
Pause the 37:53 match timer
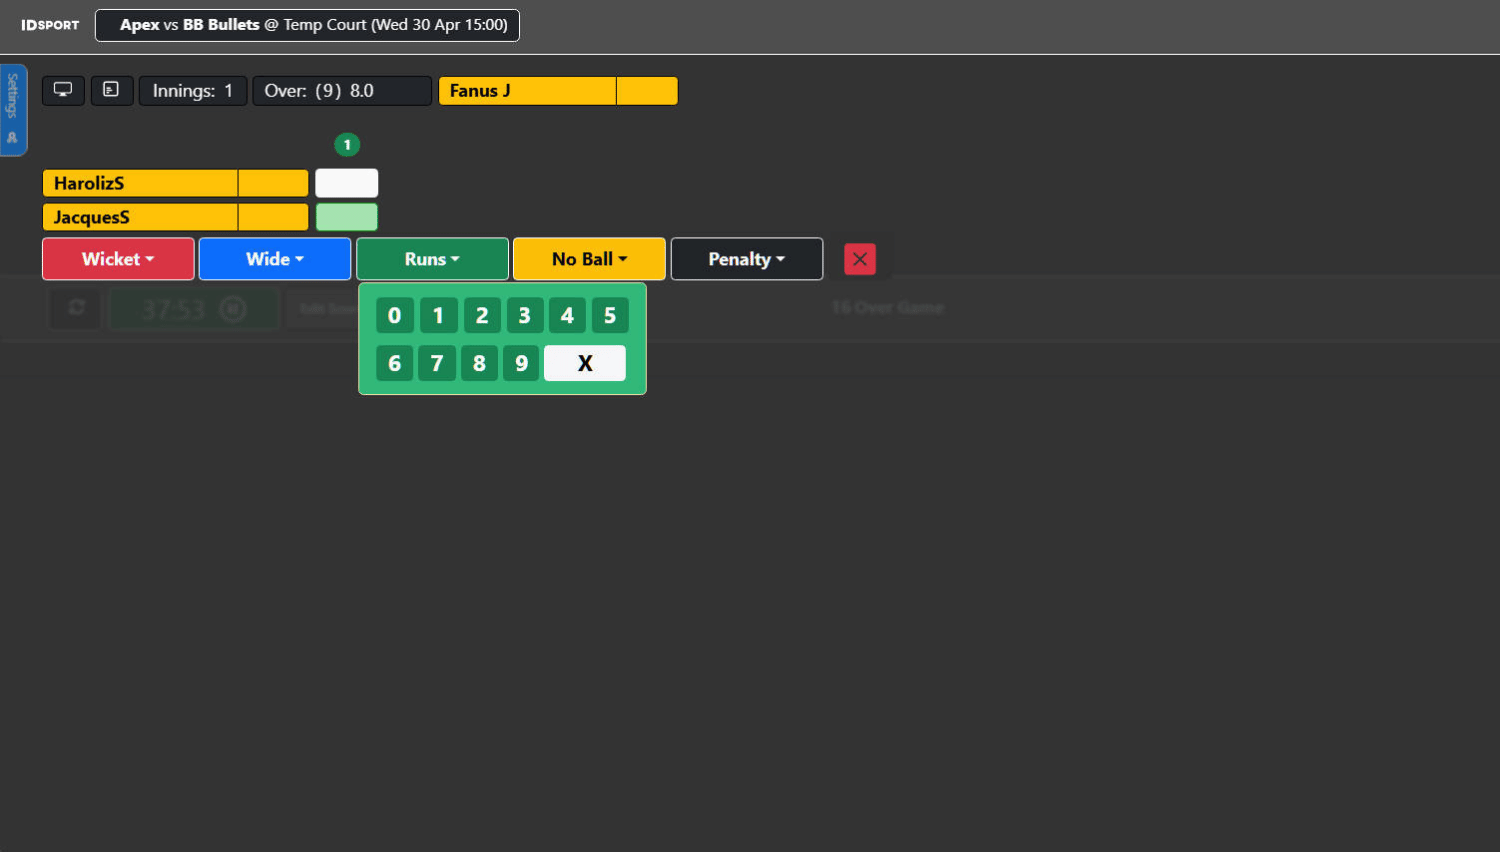click(x=232, y=309)
